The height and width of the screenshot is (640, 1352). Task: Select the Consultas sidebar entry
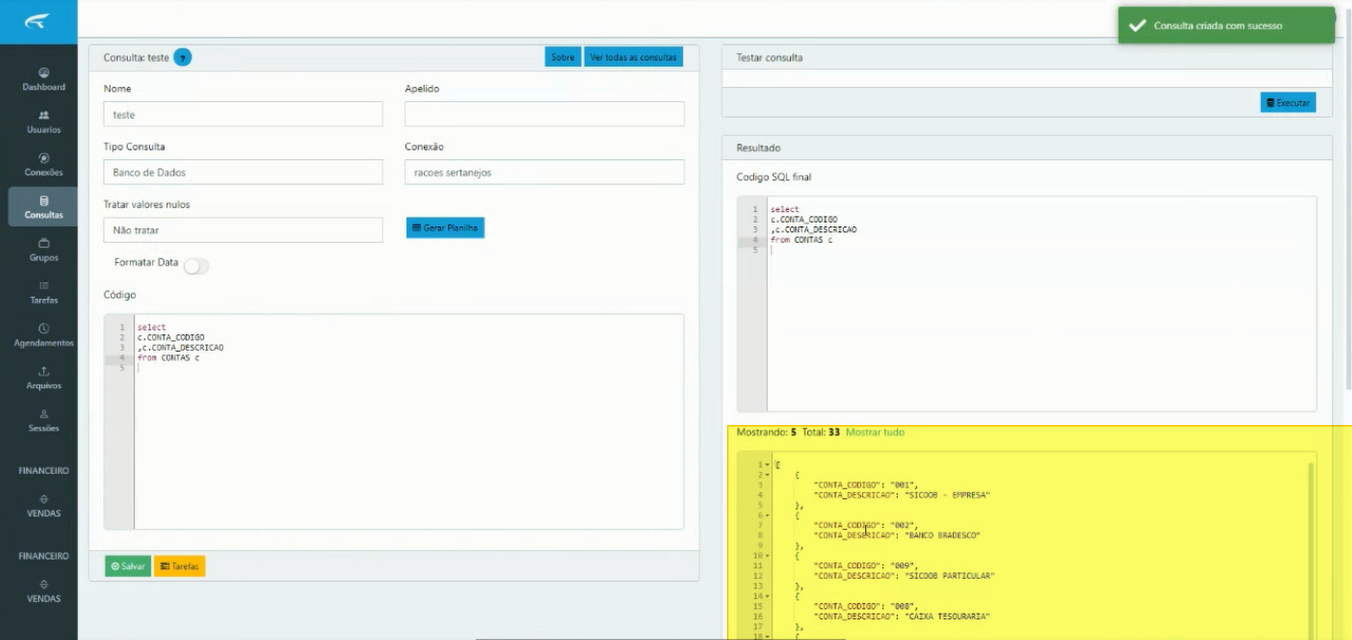[44, 207]
